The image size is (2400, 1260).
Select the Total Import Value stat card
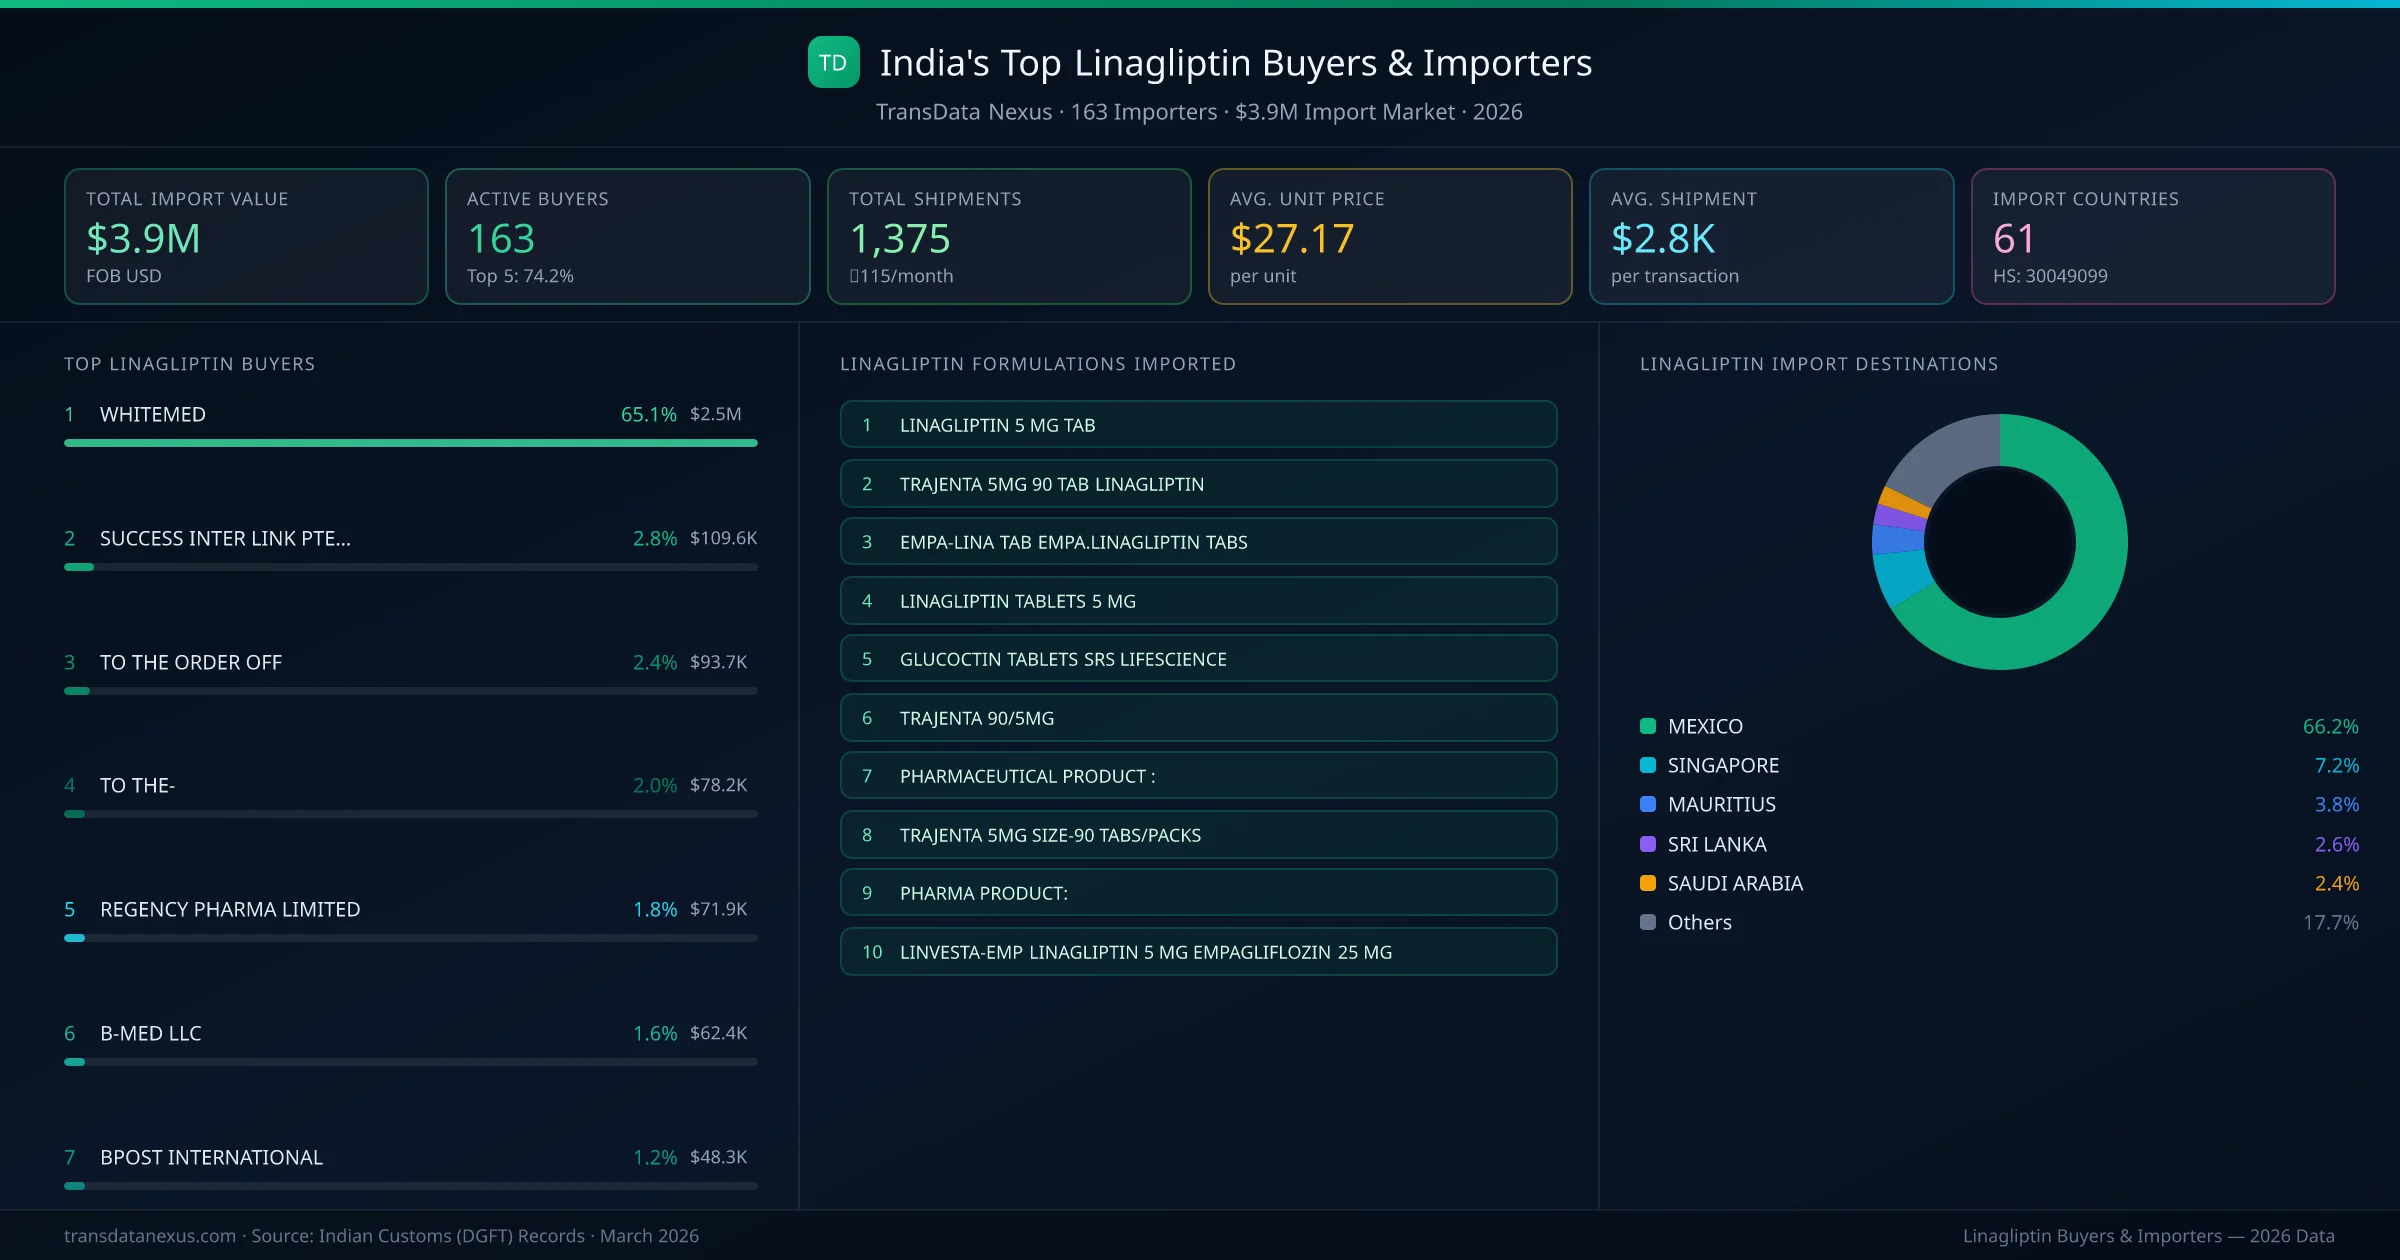245,236
